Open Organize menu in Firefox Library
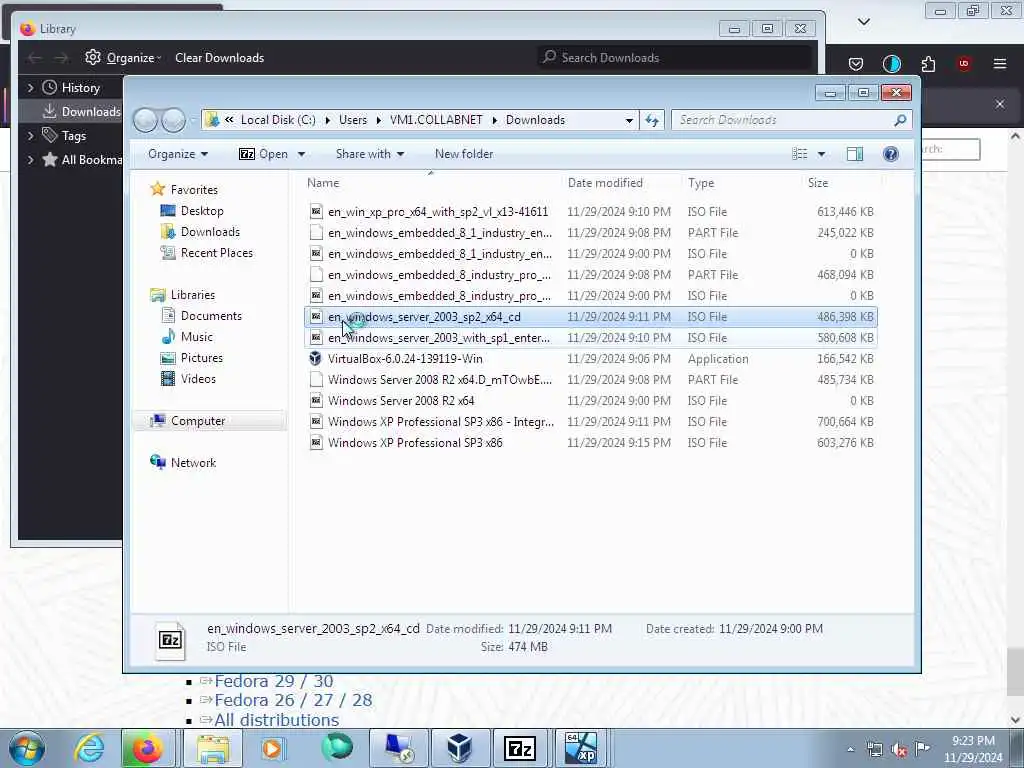 [x=123, y=57]
